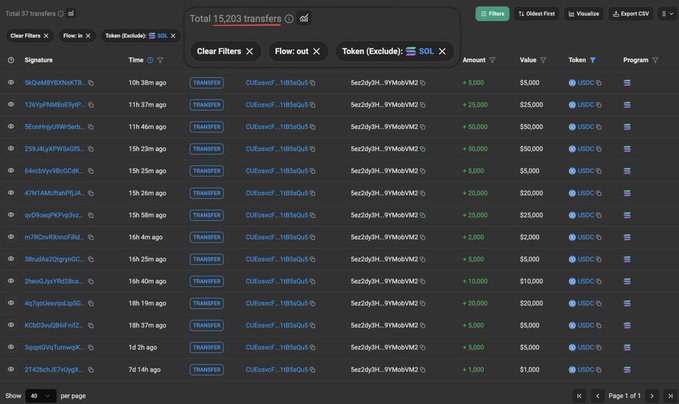Go to the first page of results
Screen dimensions: 679x404
[x=579, y=396]
